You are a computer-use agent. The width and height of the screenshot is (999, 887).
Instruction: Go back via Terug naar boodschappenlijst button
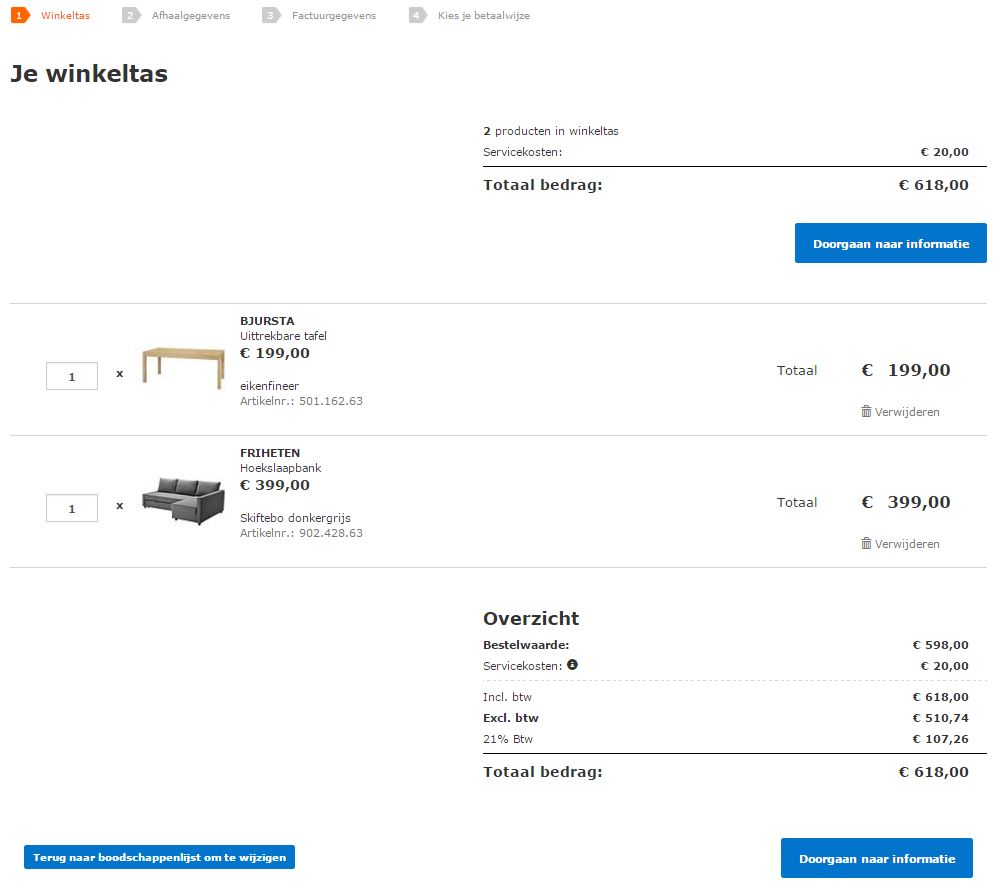159,857
